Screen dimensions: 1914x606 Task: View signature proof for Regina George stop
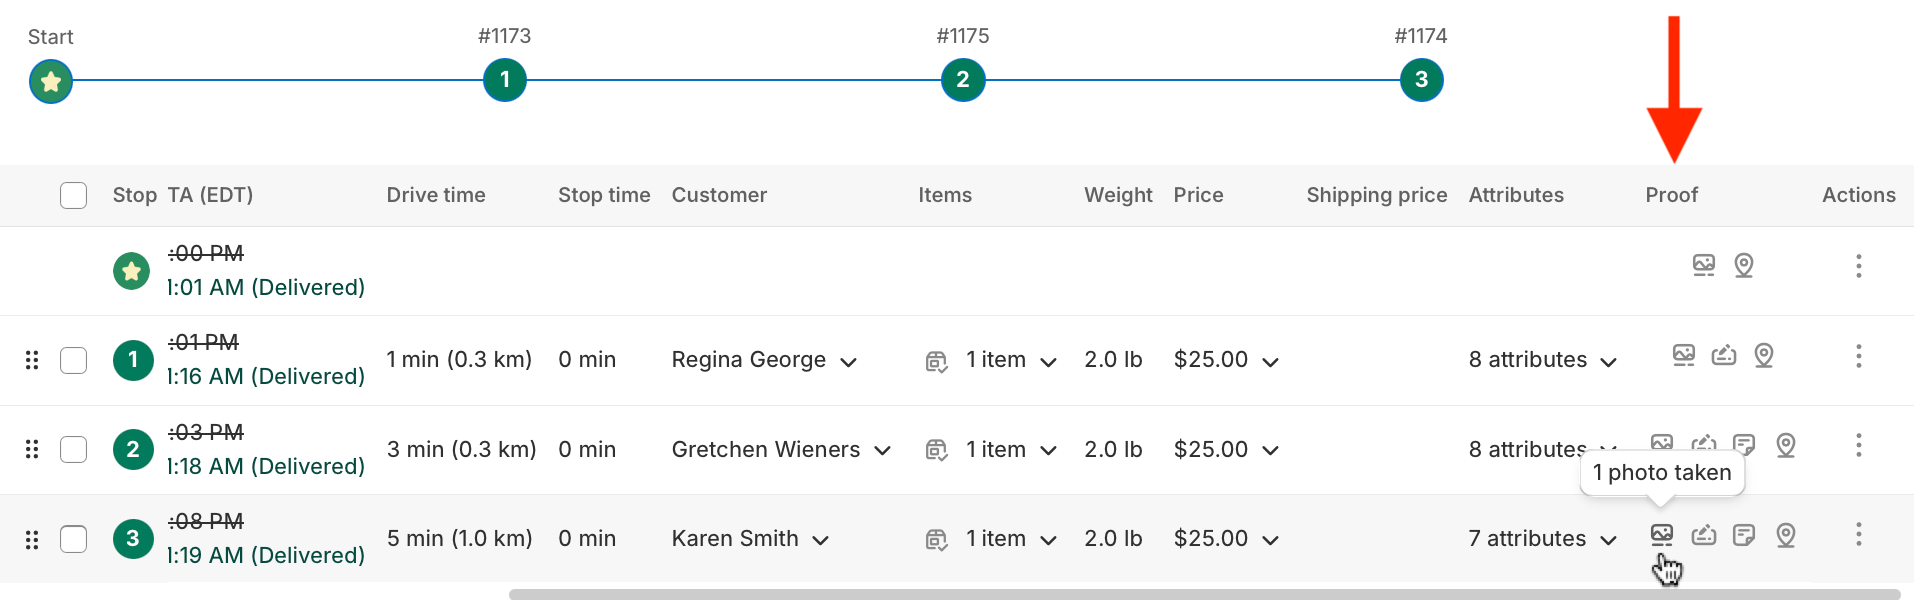coord(1723,355)
